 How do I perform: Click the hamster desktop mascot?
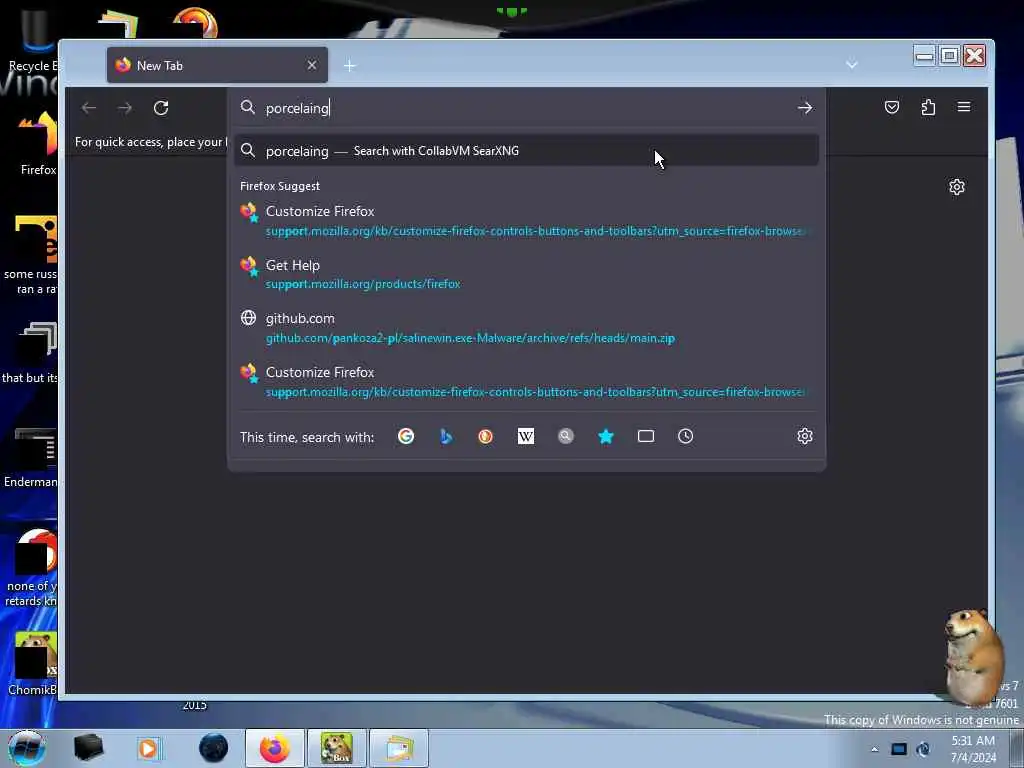(973, 655)
